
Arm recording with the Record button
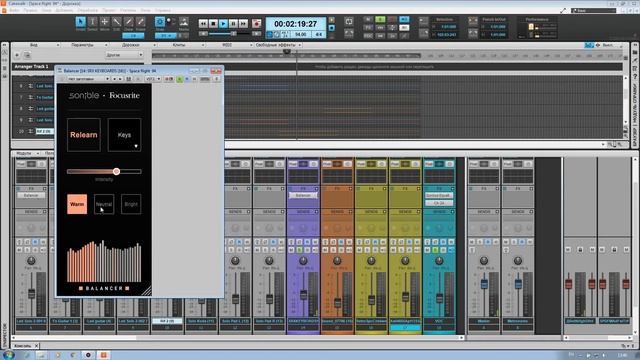point(256,24)
